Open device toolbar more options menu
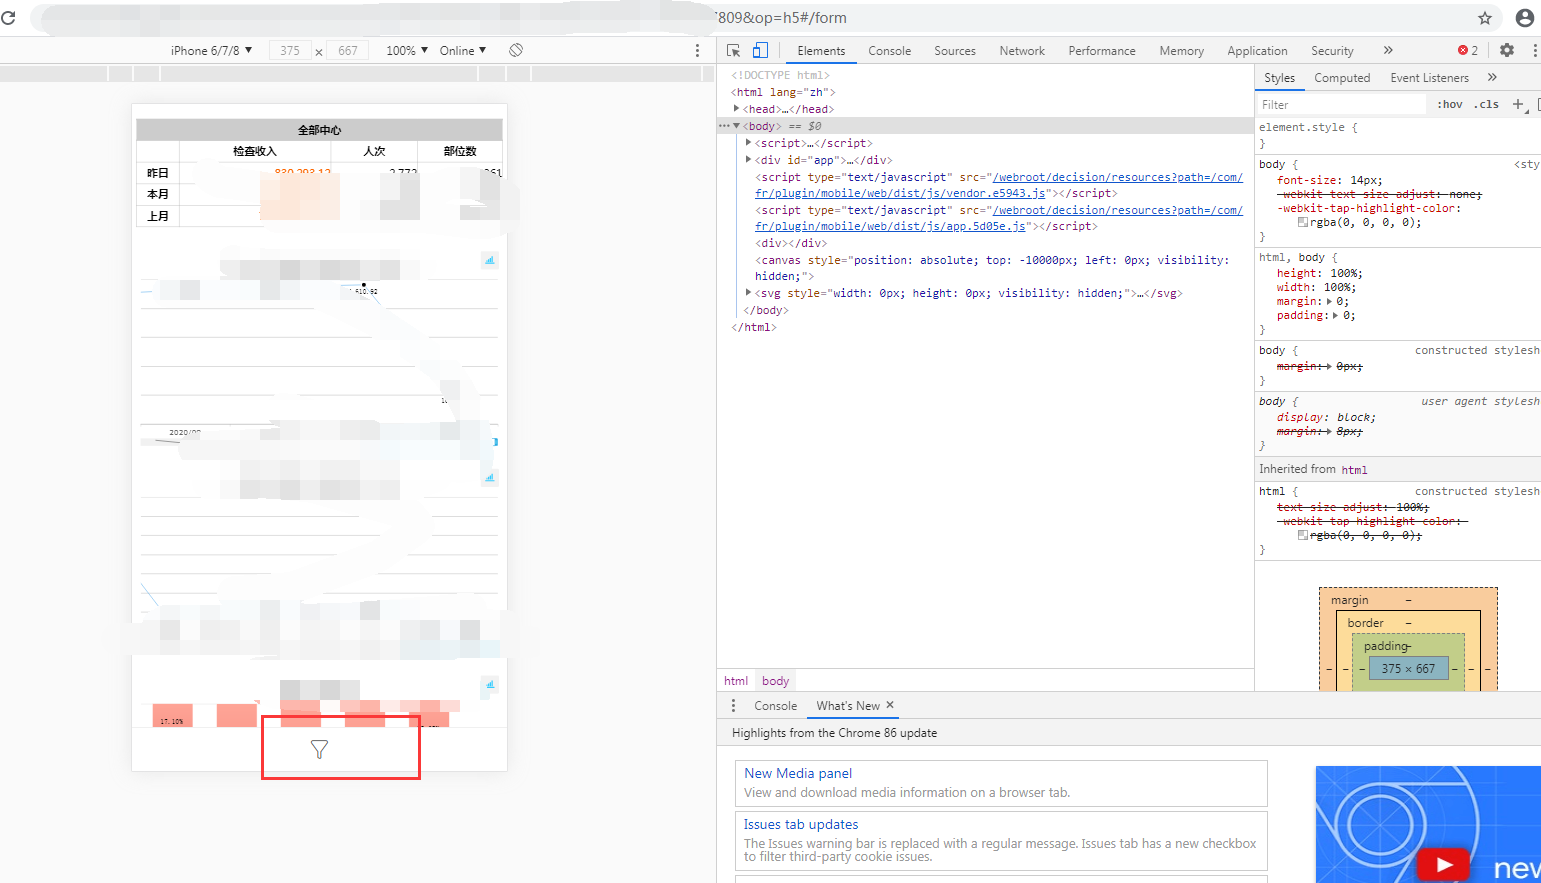 [x=697, y=50]
